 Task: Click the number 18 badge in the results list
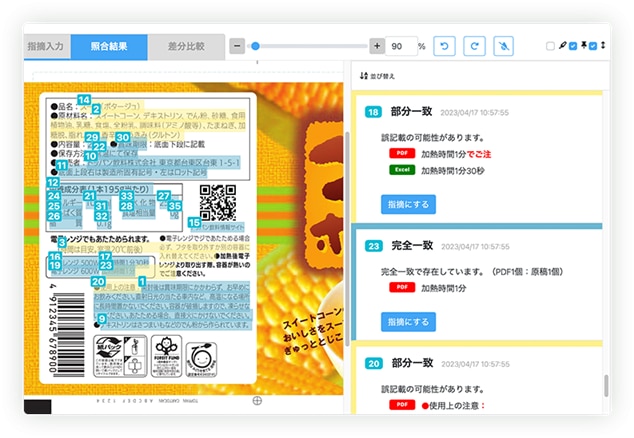pyautogui.click(x=373, y=112)
